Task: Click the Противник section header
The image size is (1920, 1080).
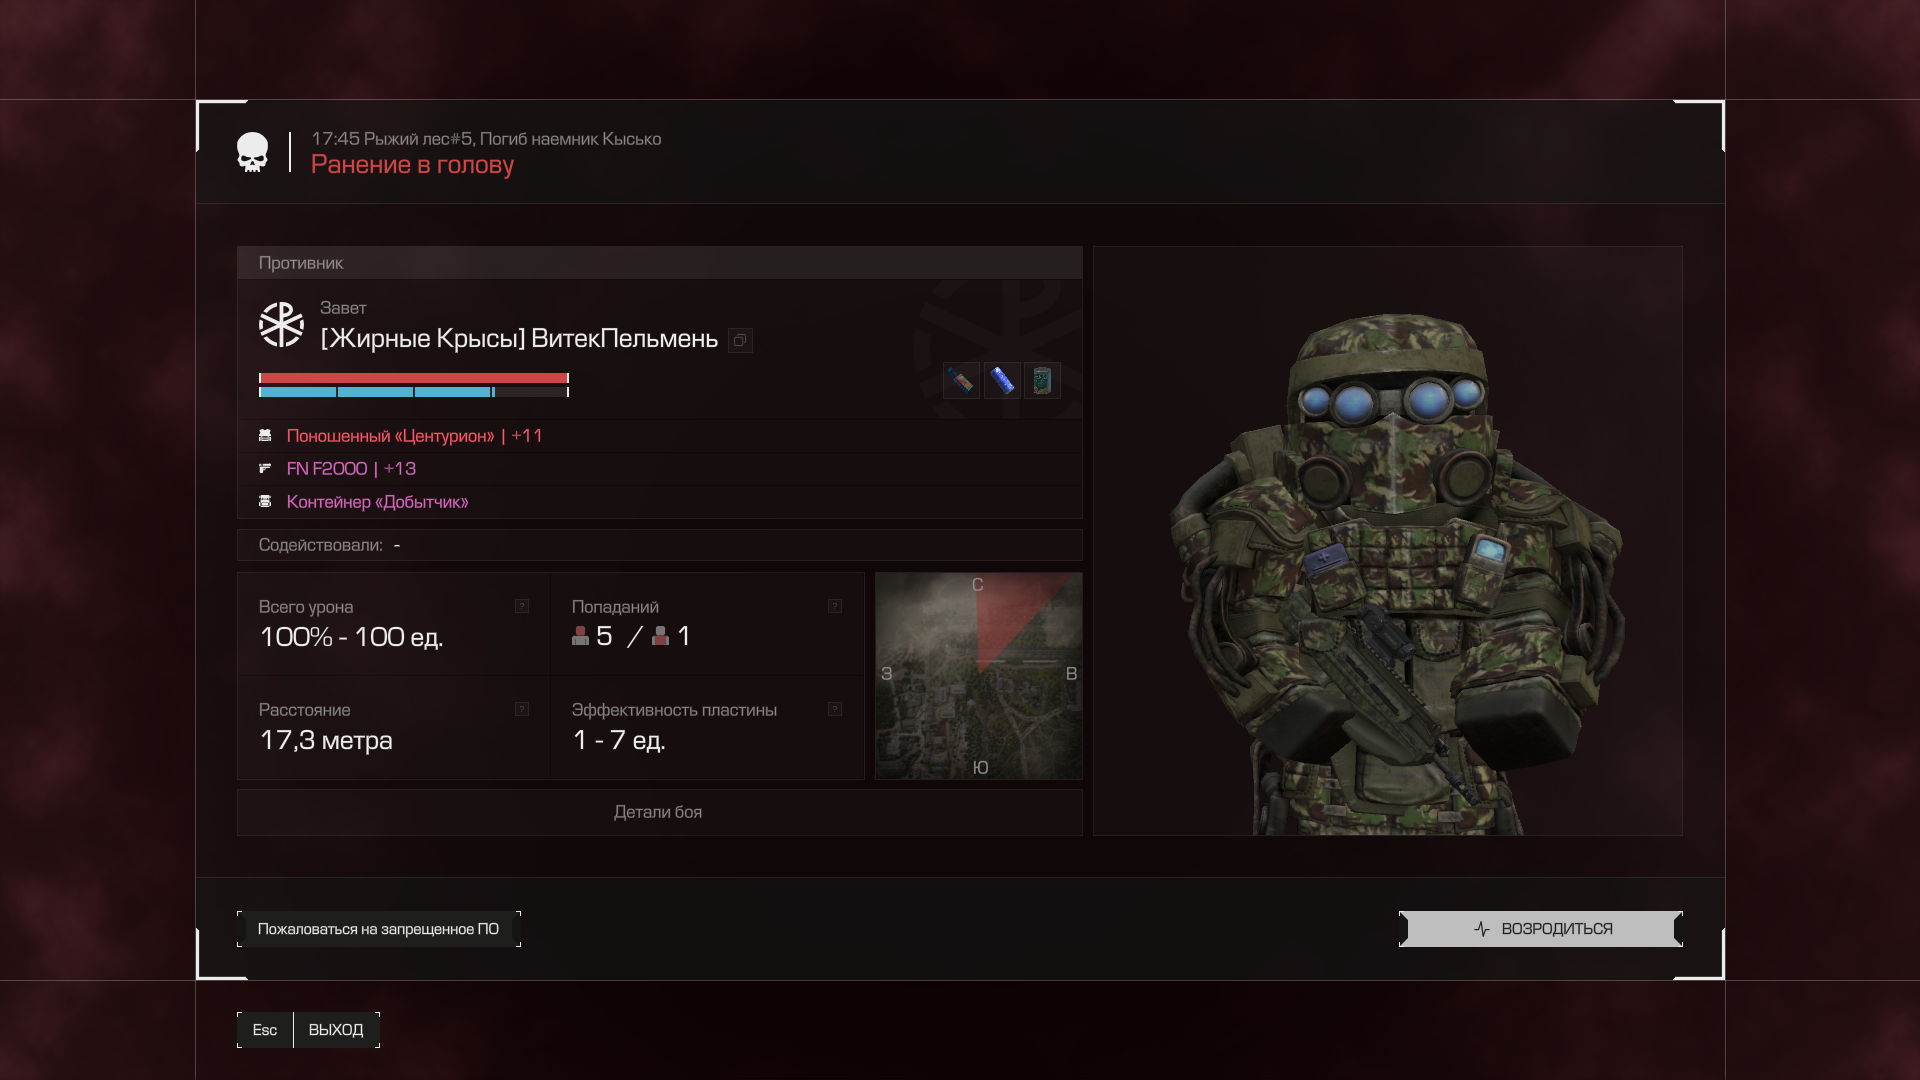Action: (659, 263)
